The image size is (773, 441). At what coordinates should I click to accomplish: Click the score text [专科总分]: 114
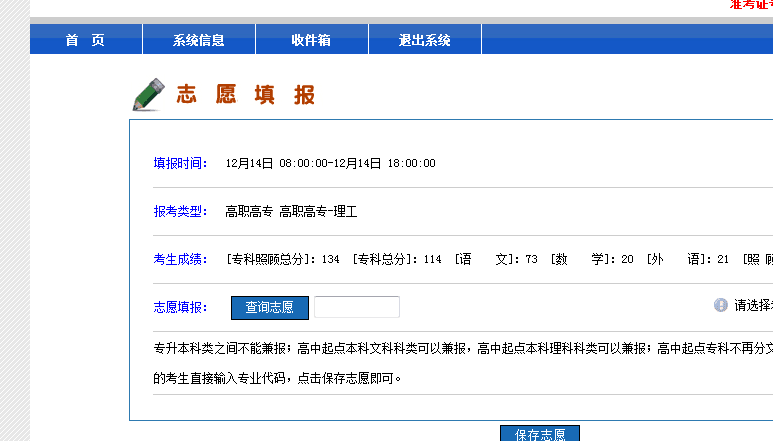397,259
